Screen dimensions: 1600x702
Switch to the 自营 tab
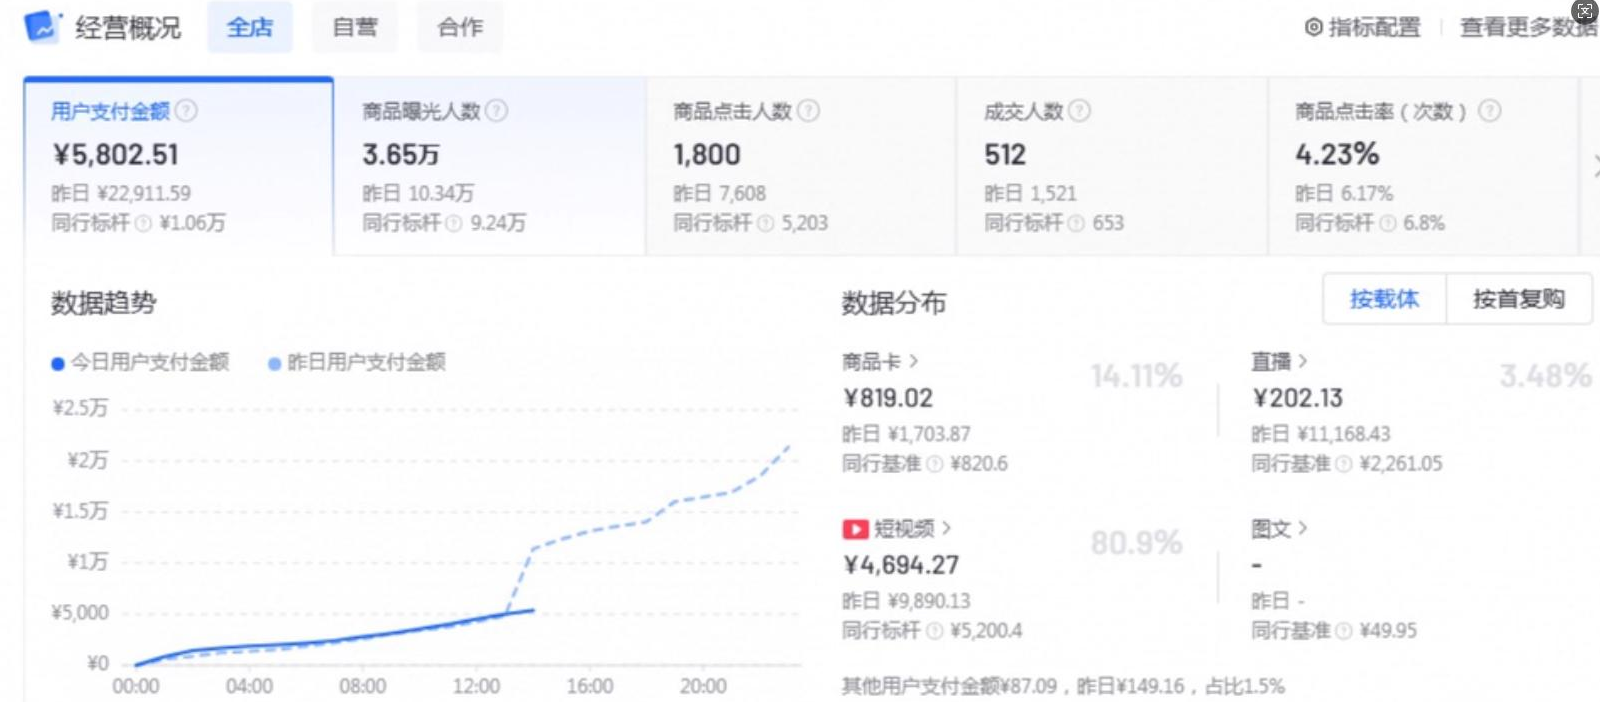(354, 28)
